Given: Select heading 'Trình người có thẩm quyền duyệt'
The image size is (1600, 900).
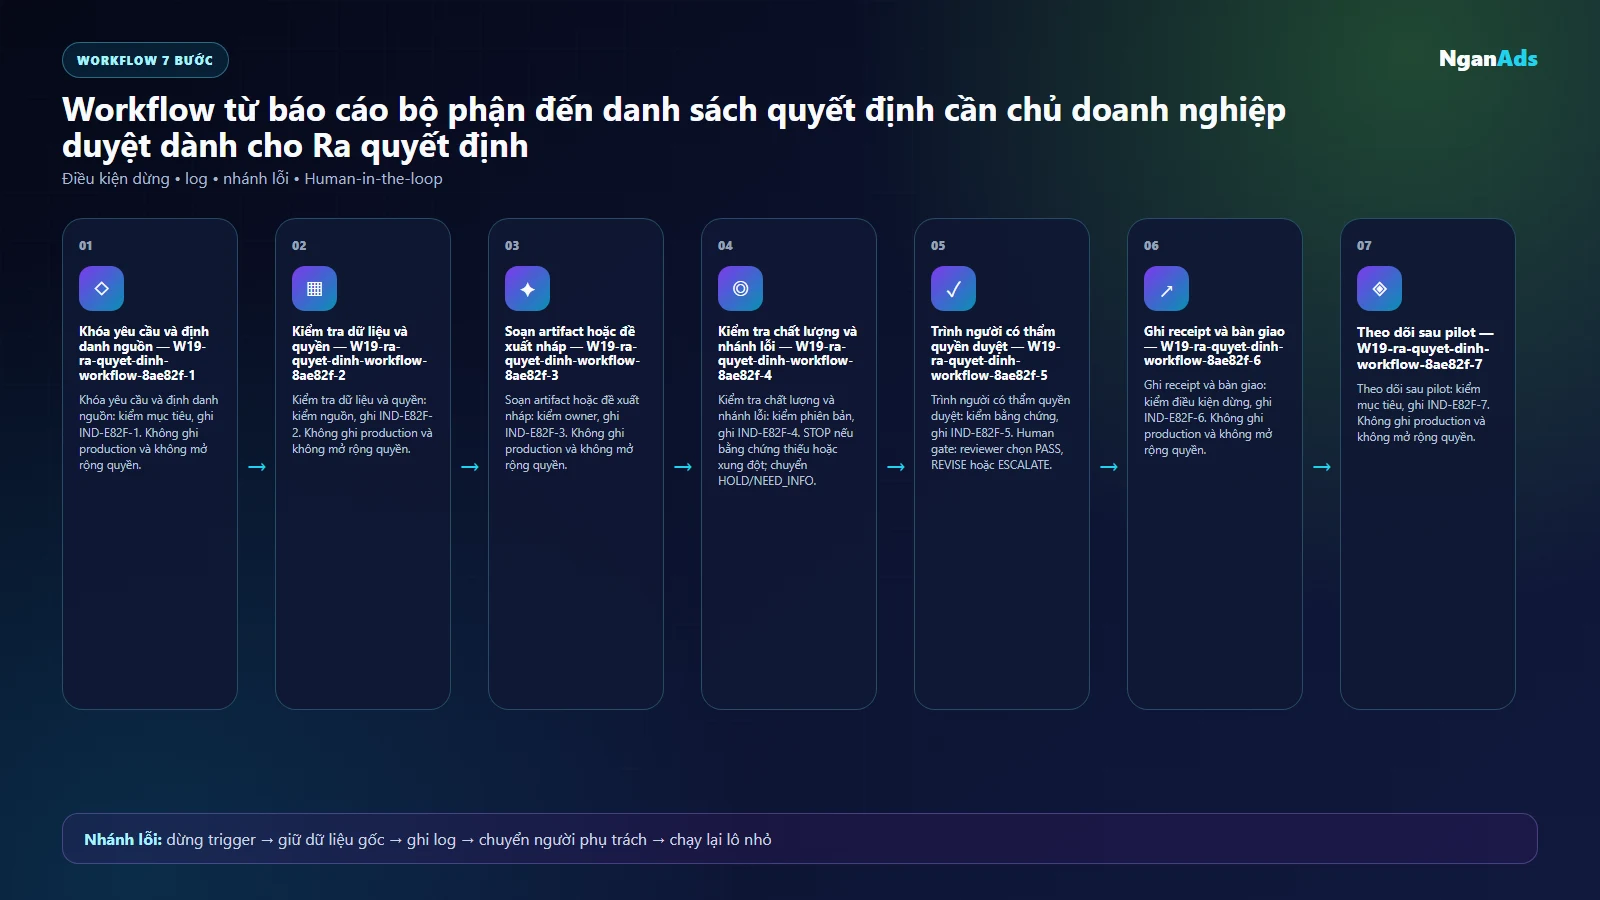Looking at the screenshot, I should 995,353.
